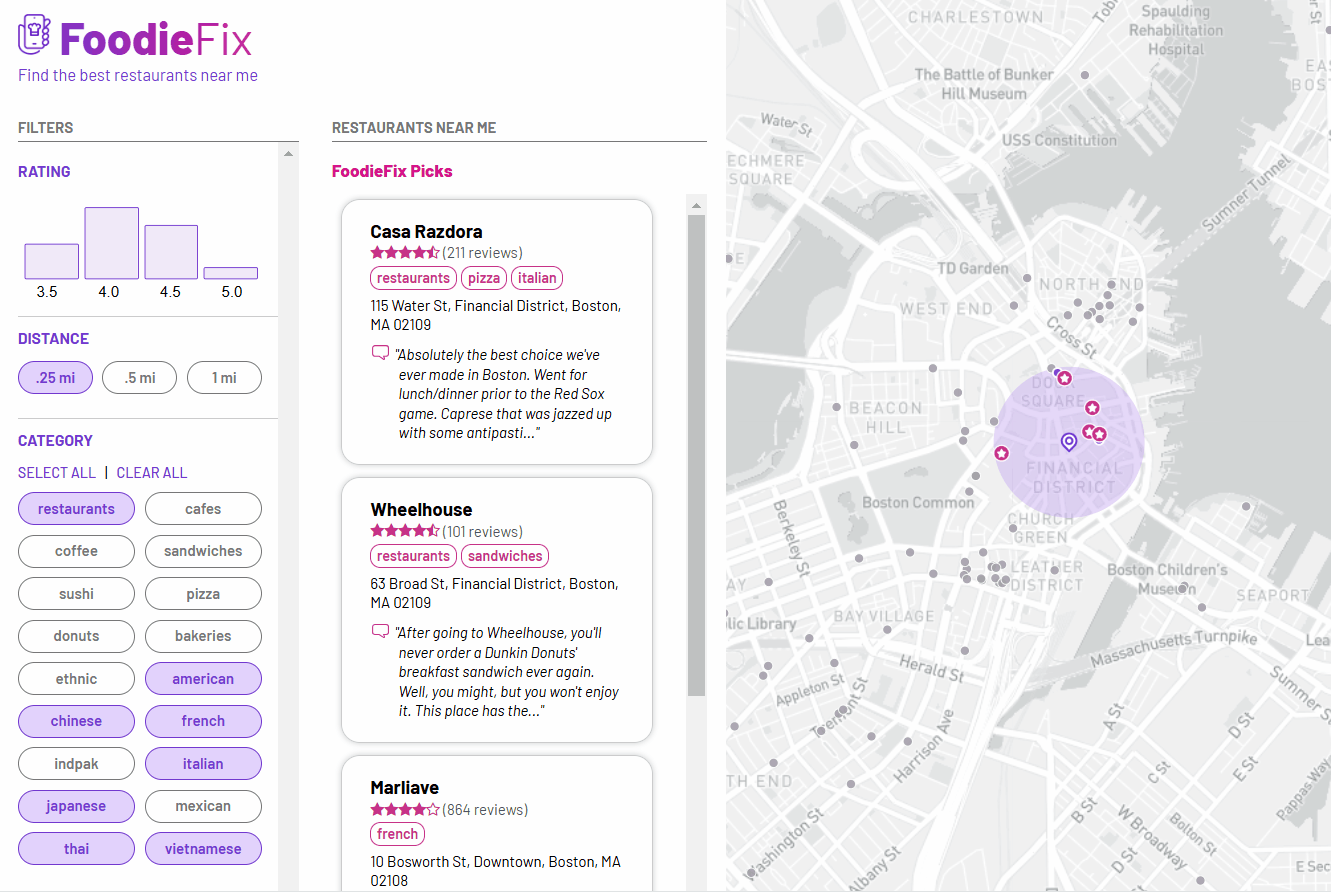
Task: Click the topmost pink map pin near Cross St
Action: click(x=1064, y=377)
